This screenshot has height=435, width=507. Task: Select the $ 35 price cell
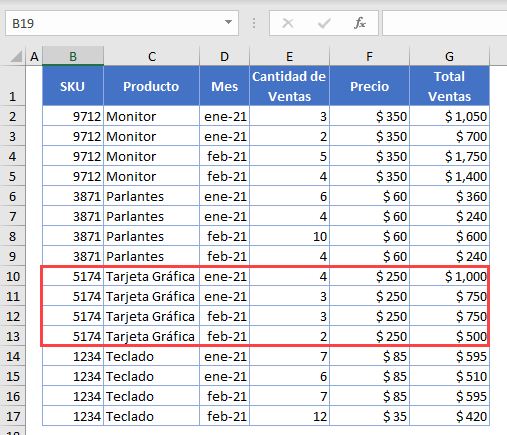pos(369,416)
